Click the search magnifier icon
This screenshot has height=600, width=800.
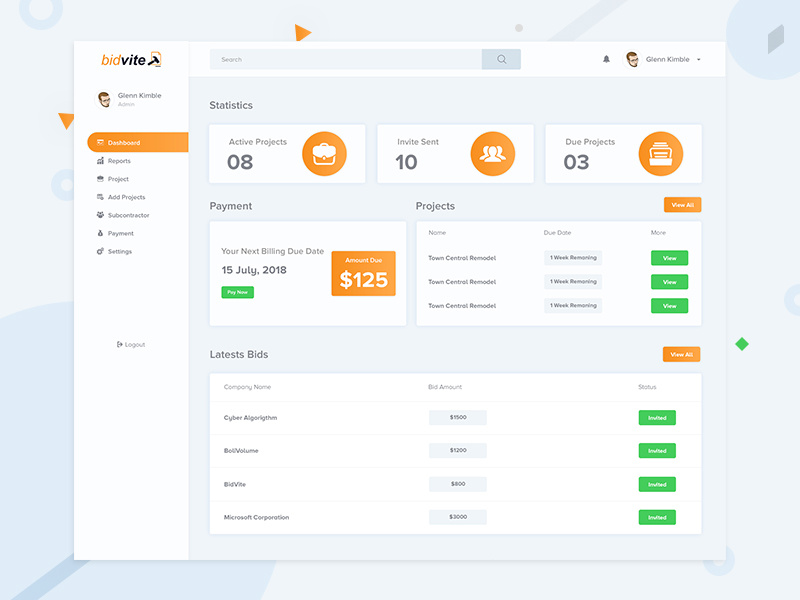tap(500, 59)
